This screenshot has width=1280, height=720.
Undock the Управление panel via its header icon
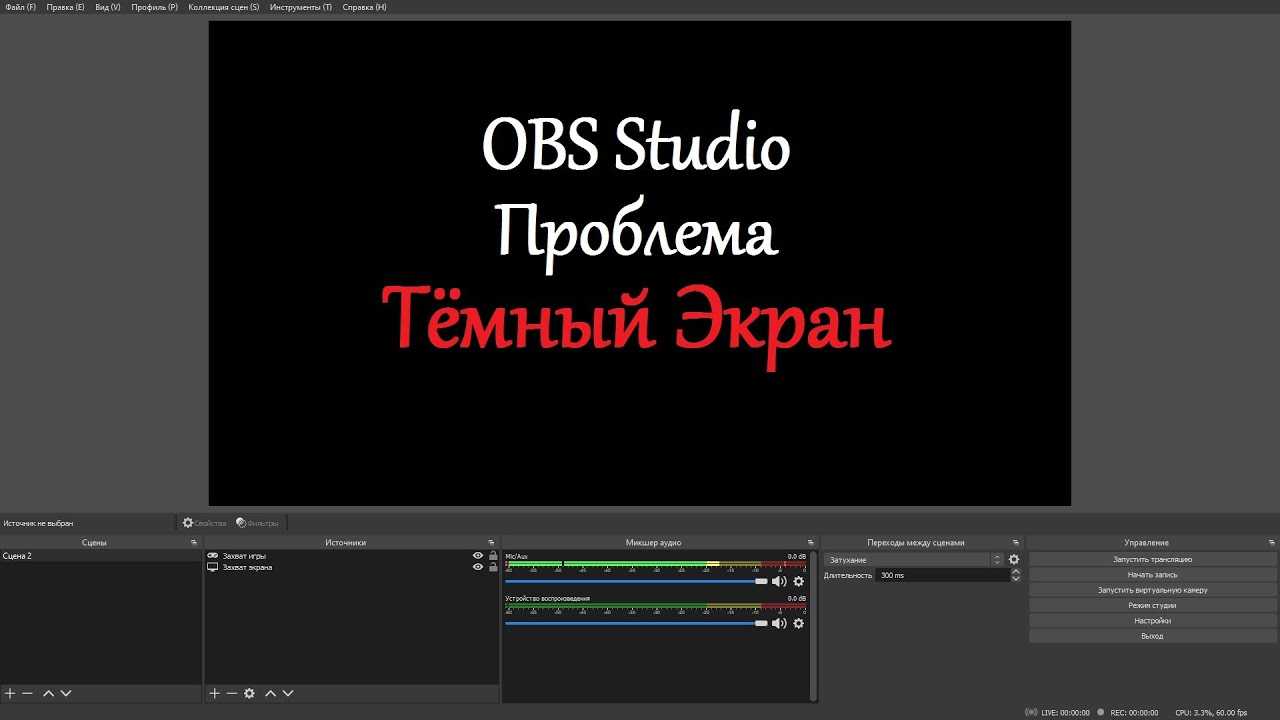[1272, 543]
